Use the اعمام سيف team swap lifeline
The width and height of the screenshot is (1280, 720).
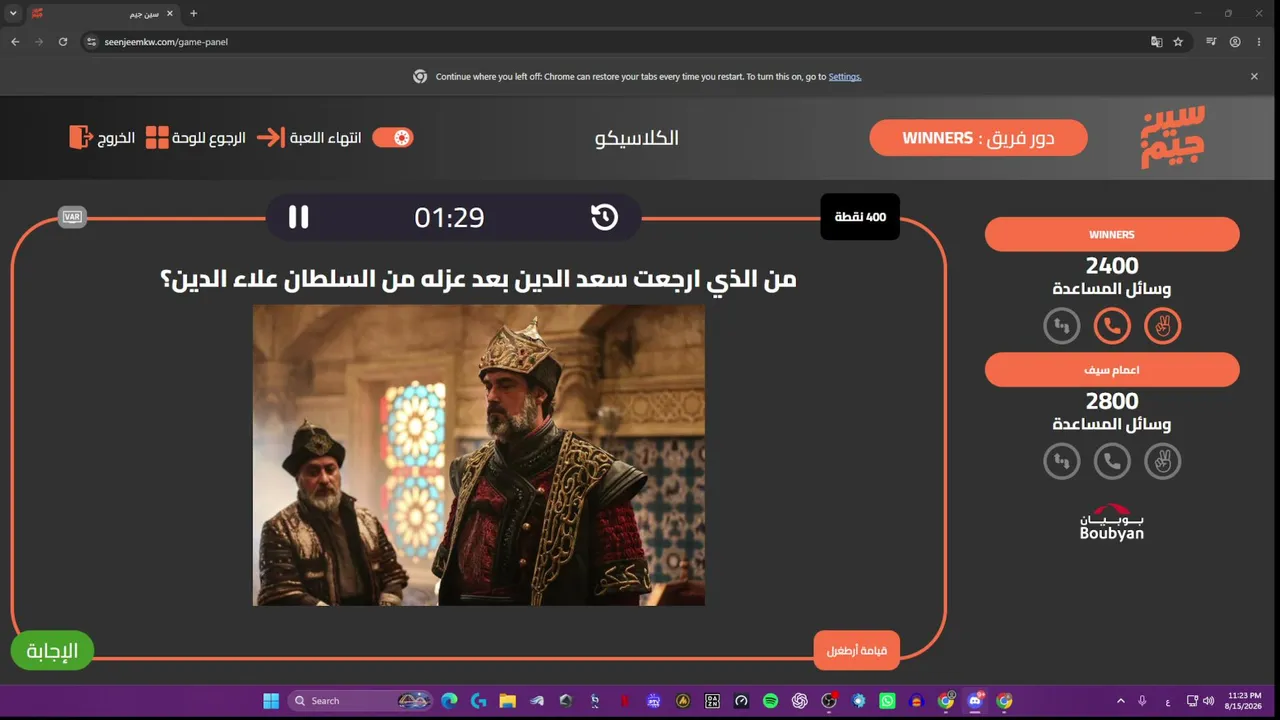point(1062,461)
